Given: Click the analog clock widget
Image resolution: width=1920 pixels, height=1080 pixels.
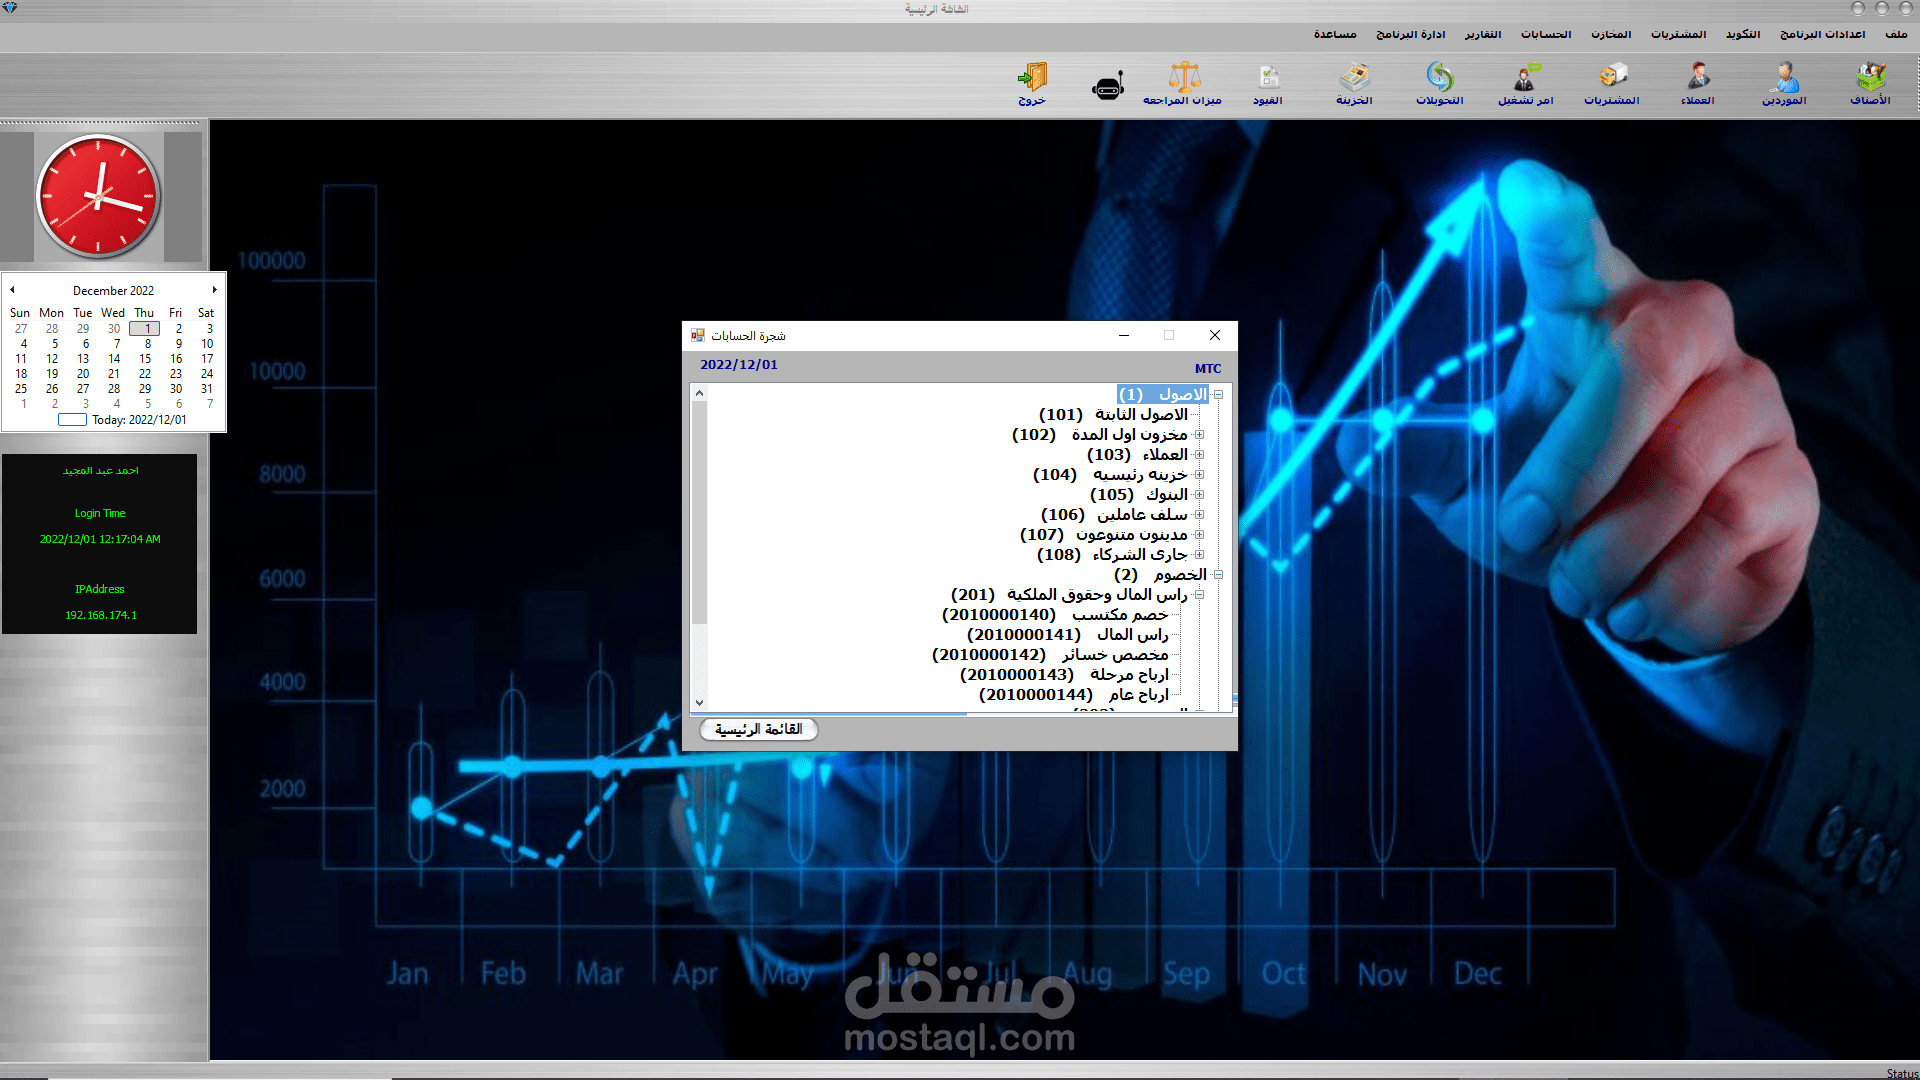Looking at the screenshot, I should coord(98,197).
